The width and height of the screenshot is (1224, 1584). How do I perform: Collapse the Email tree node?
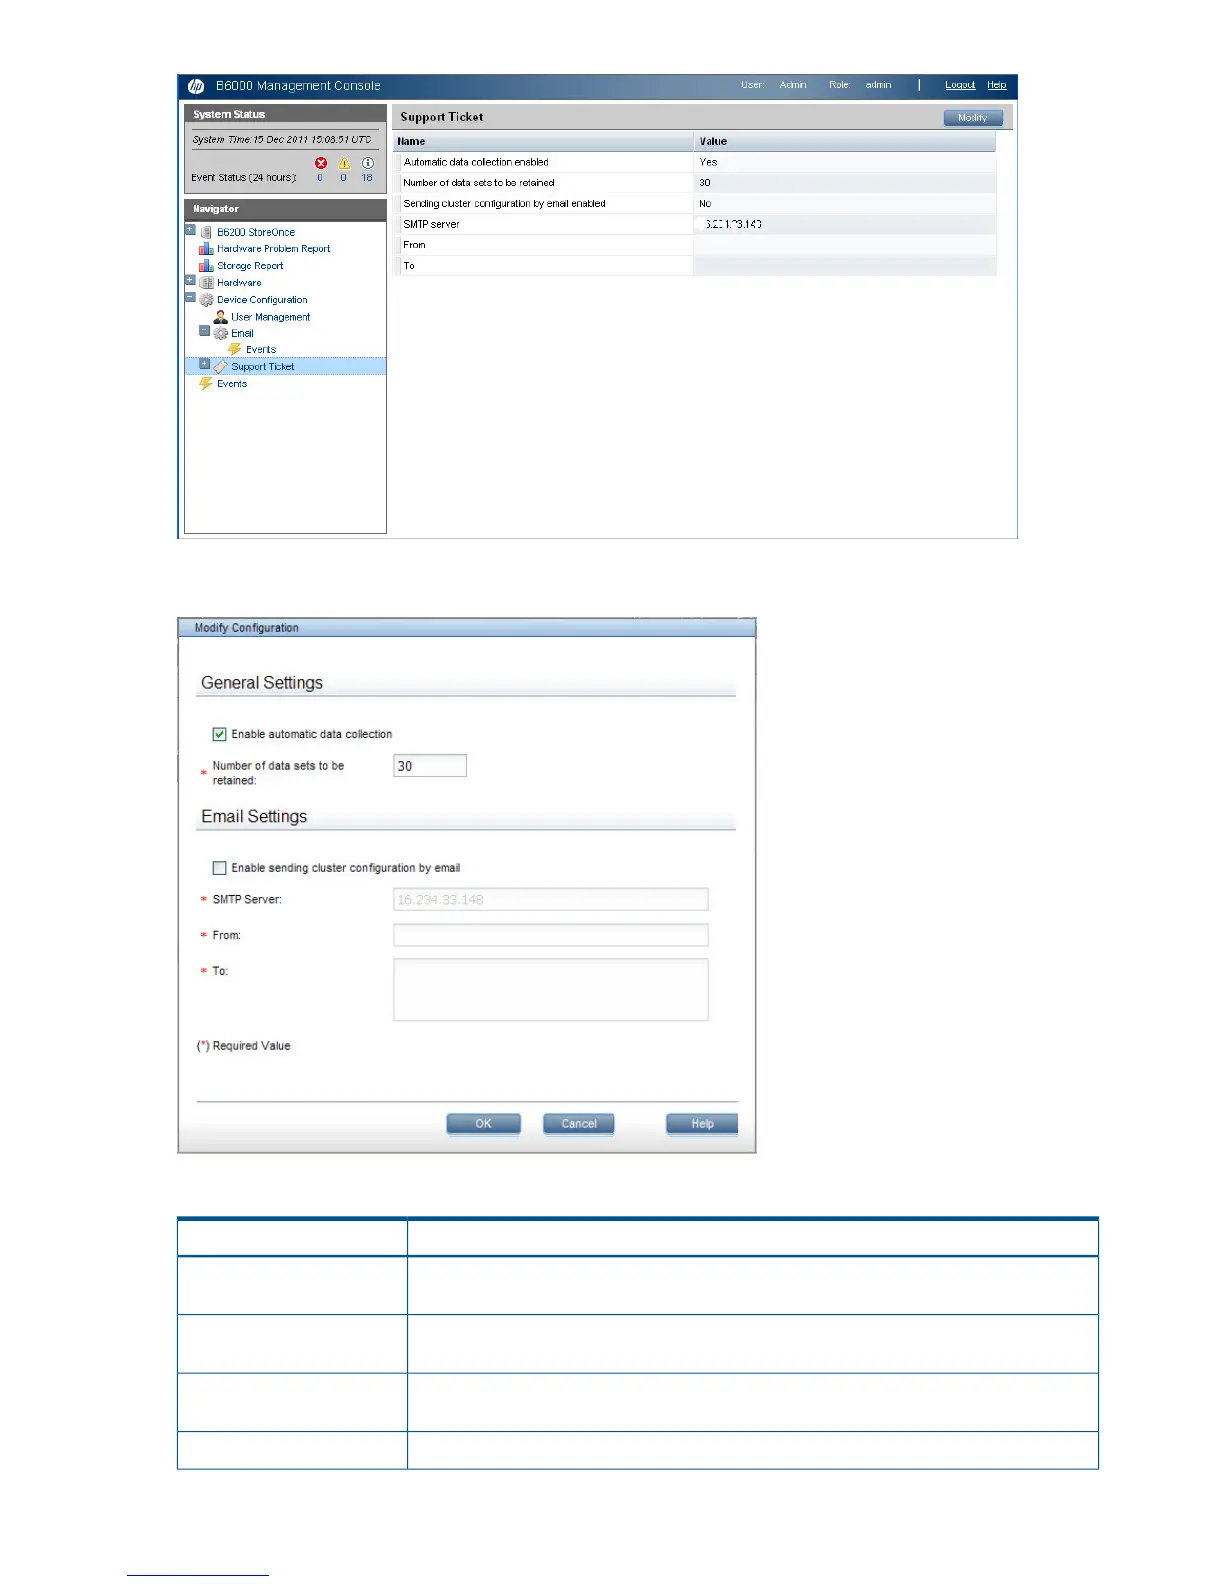tap(204, 331)
